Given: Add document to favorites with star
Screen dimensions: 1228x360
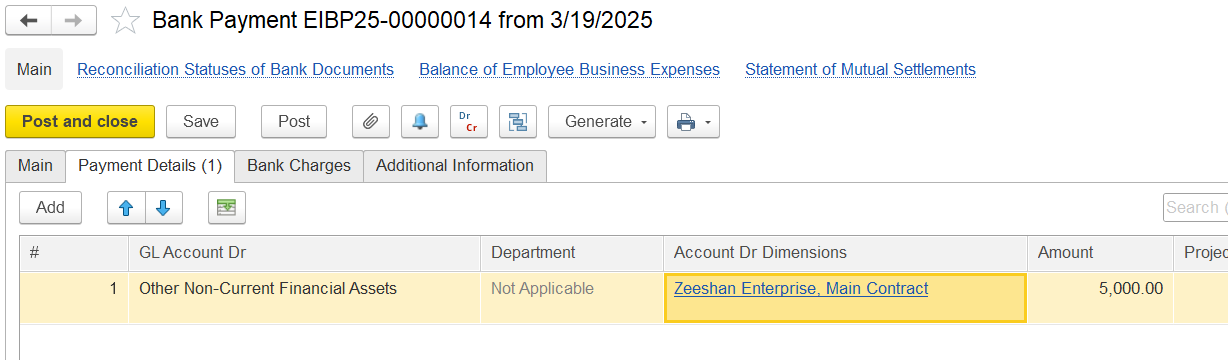Looking at the screenshot, I should [125, 21].
